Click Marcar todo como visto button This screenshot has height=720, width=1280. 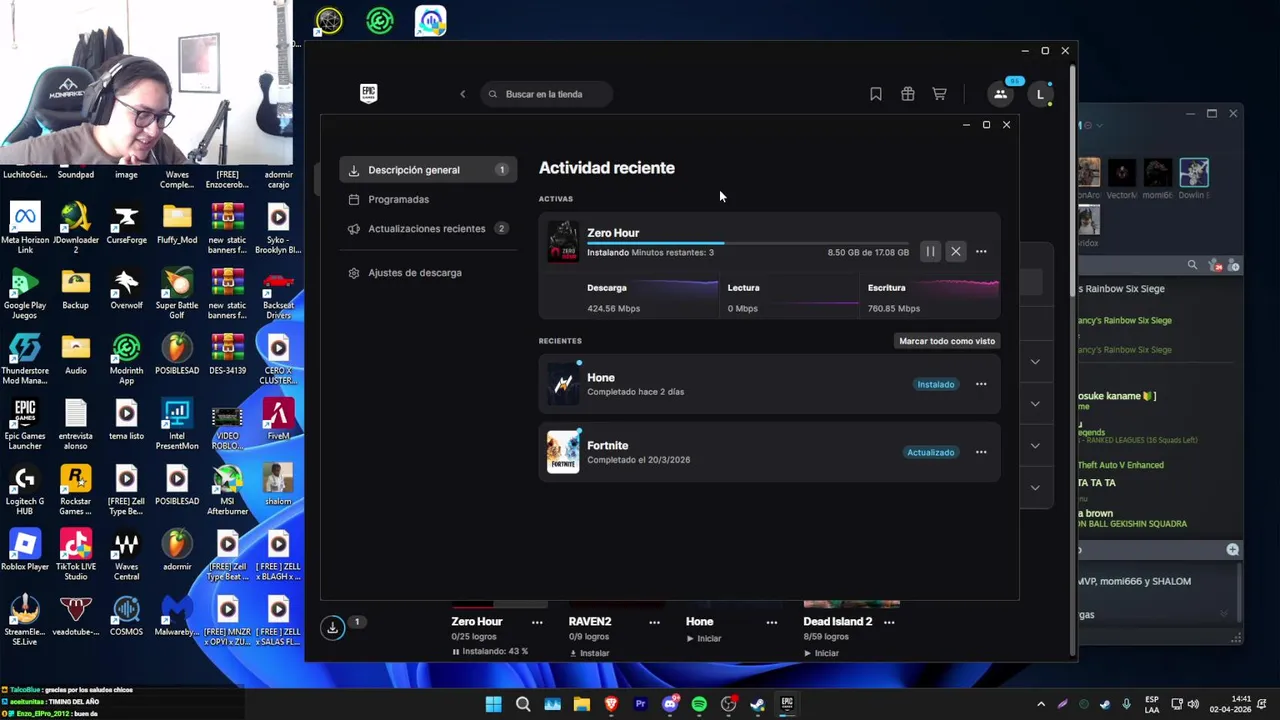[x=947, y=341]
